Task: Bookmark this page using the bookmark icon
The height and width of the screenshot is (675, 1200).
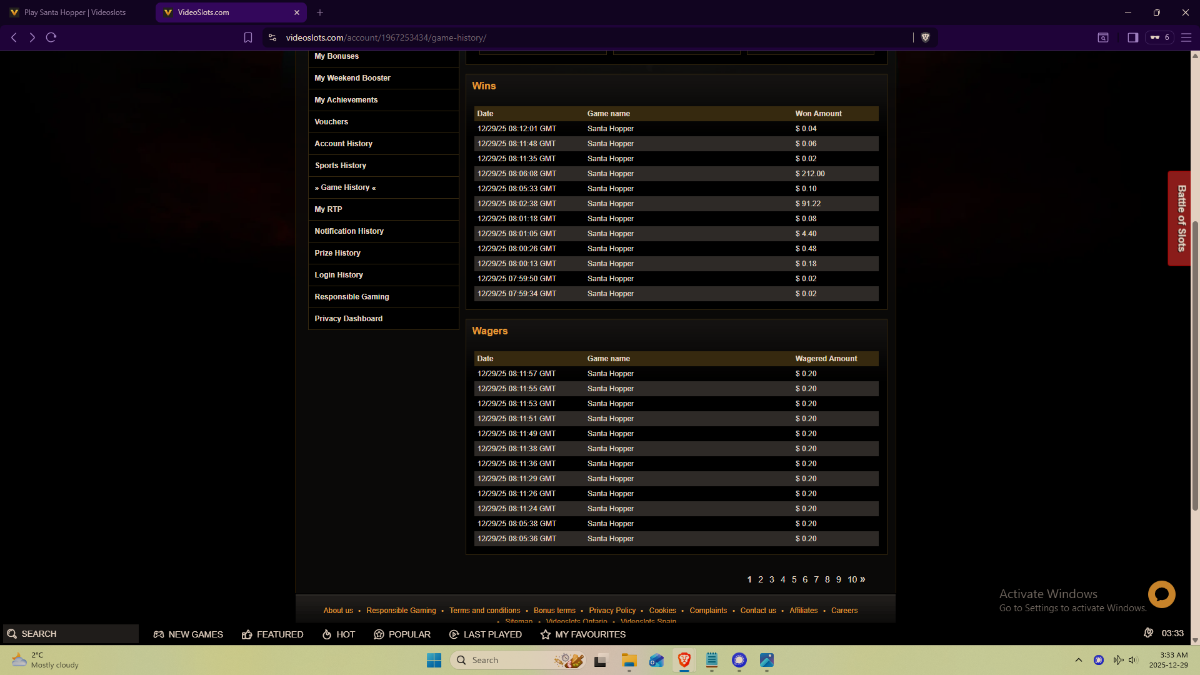Action: pos(248,37)
